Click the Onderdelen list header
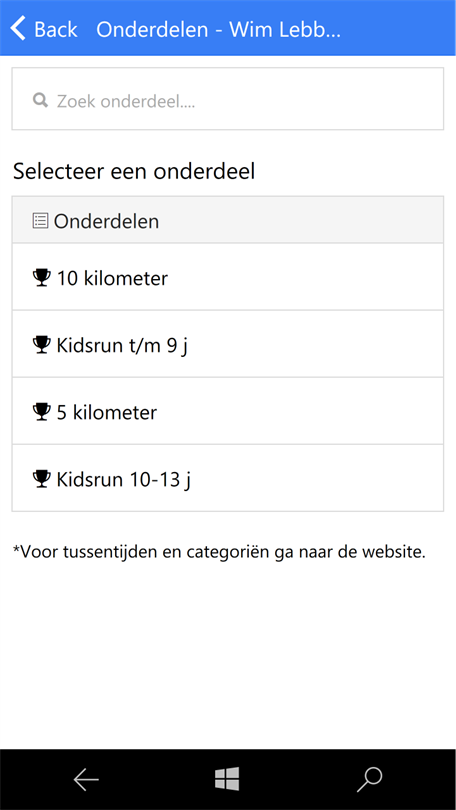The height and width of the screenshot is (810, 456). click(228, 220)
